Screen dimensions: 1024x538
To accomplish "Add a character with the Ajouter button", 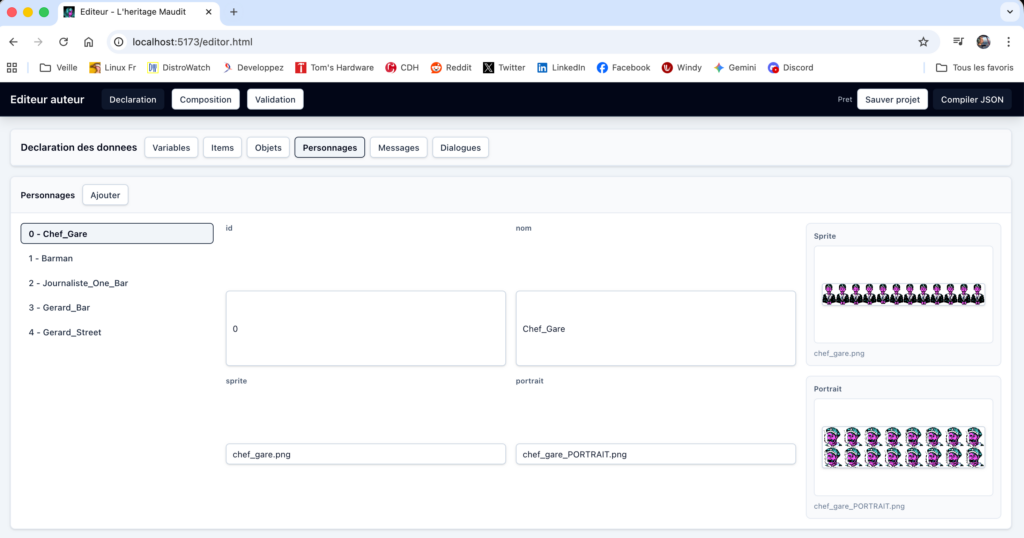I will (105, 195).
